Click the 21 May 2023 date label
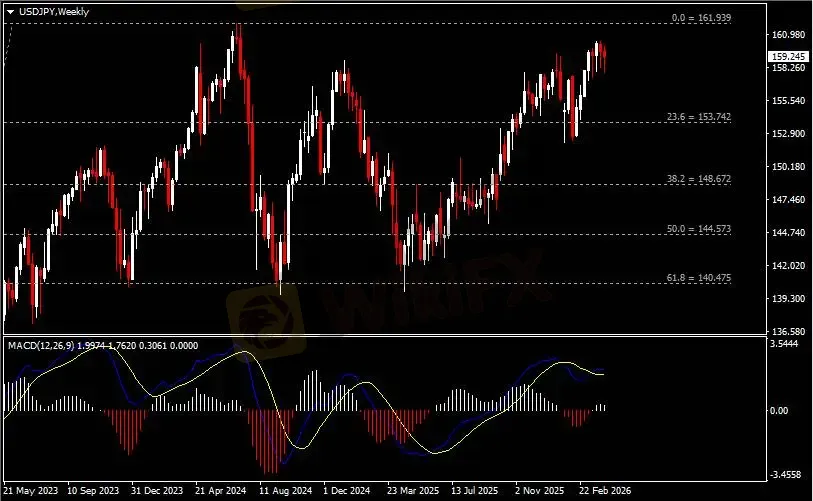 tap(31, 492)
